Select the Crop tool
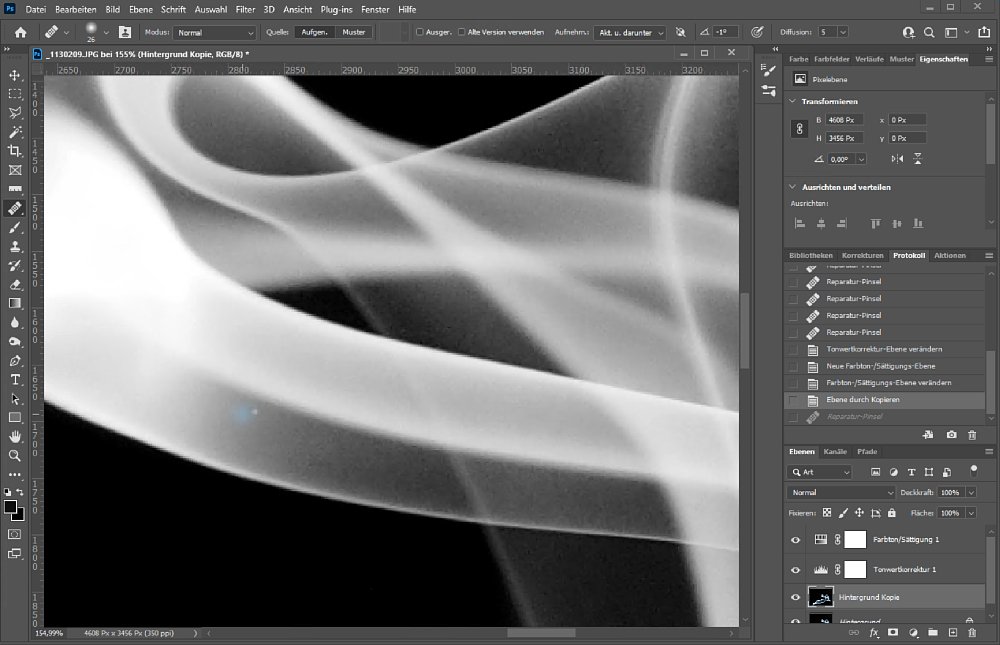 (15, 151)
